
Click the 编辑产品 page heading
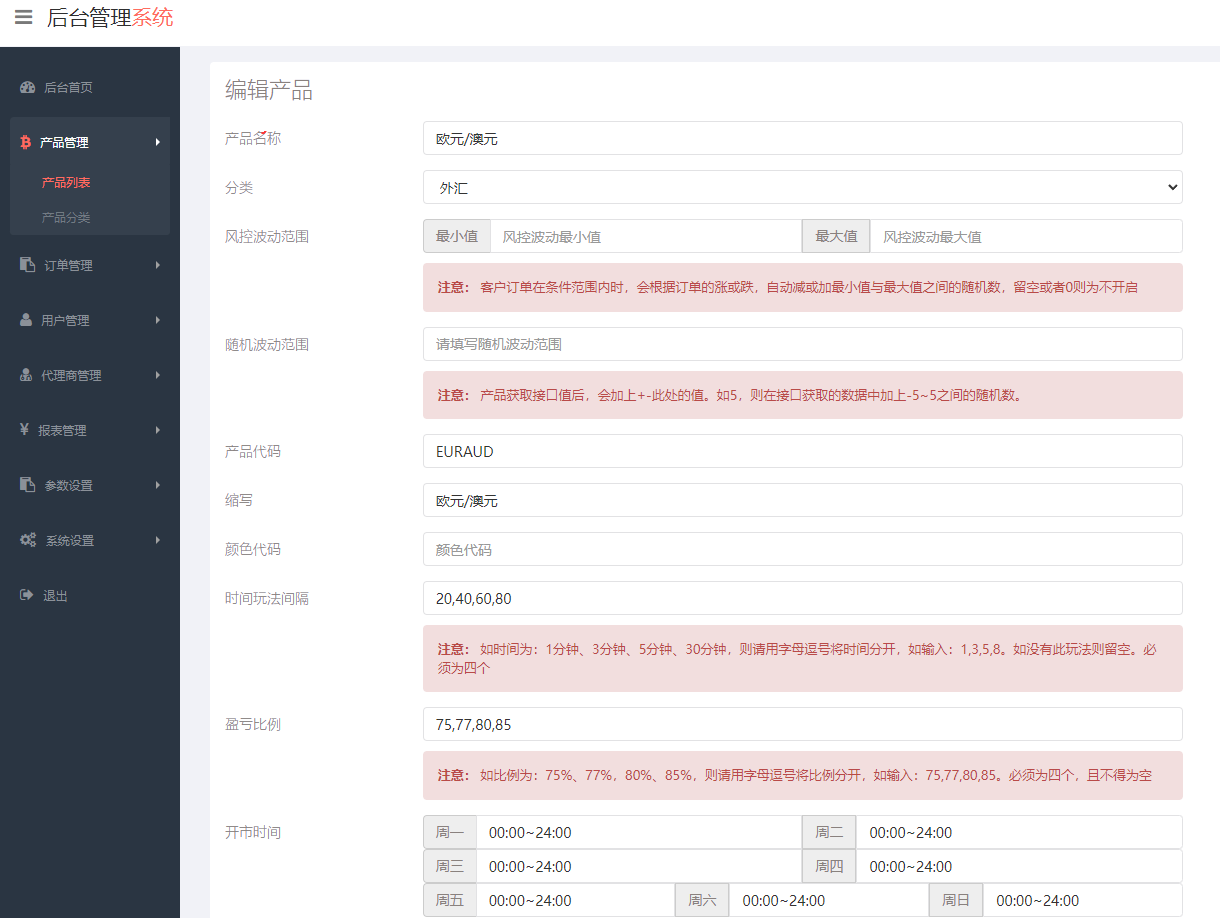tap(269, 90)
